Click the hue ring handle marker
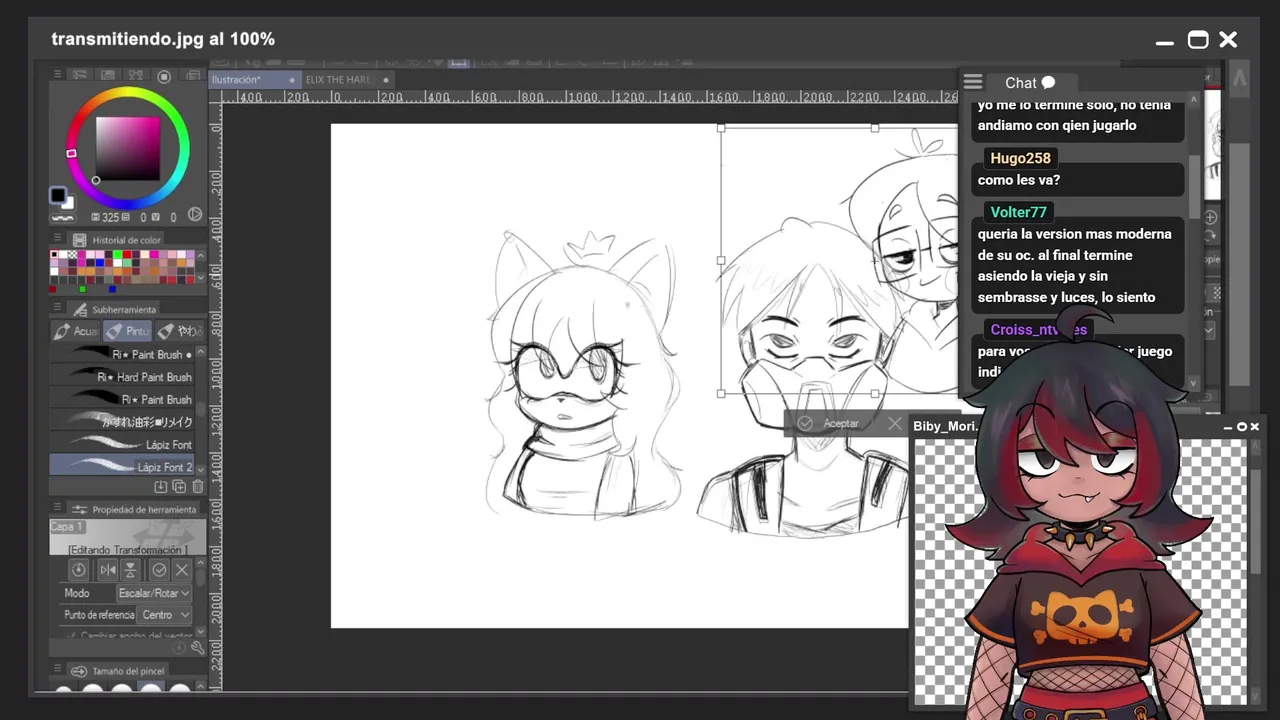 (71, 153)
